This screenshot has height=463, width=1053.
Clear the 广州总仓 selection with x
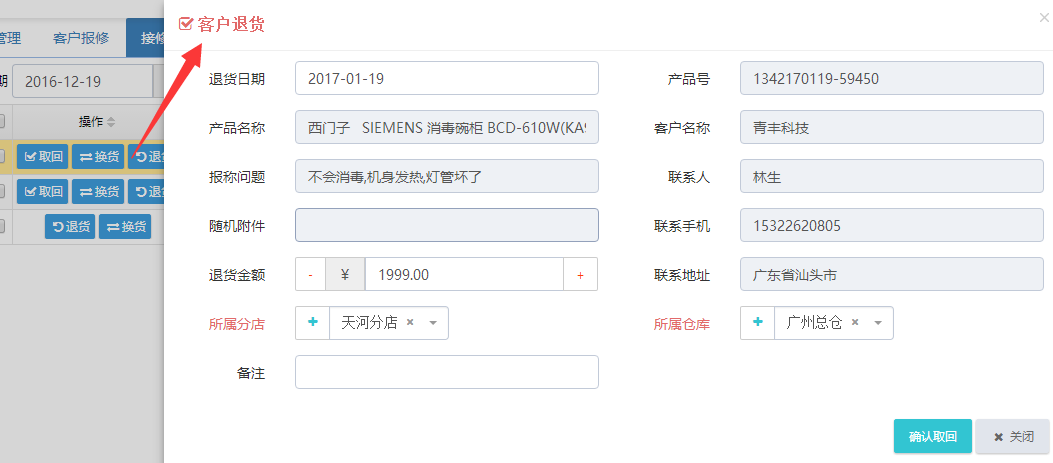click(x=855, y=323)
